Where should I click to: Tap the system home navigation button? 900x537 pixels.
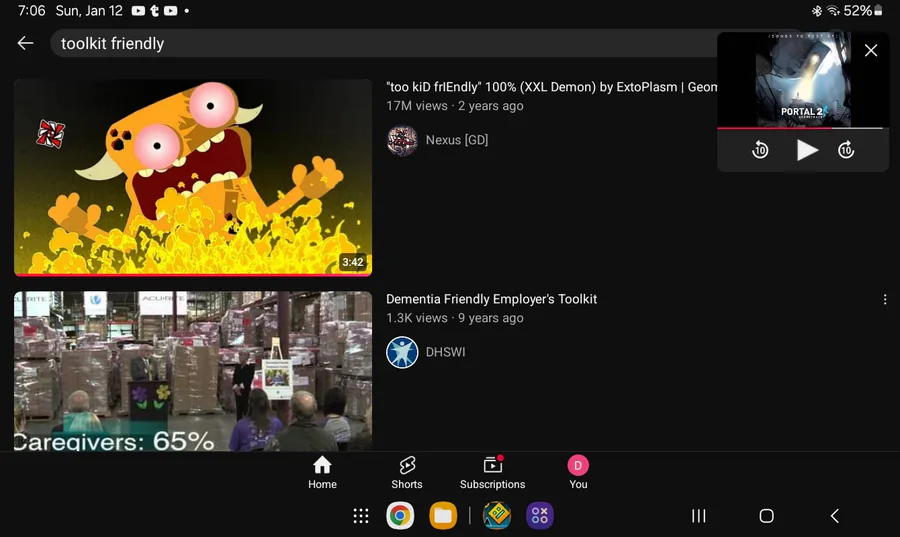pos(766,516)
